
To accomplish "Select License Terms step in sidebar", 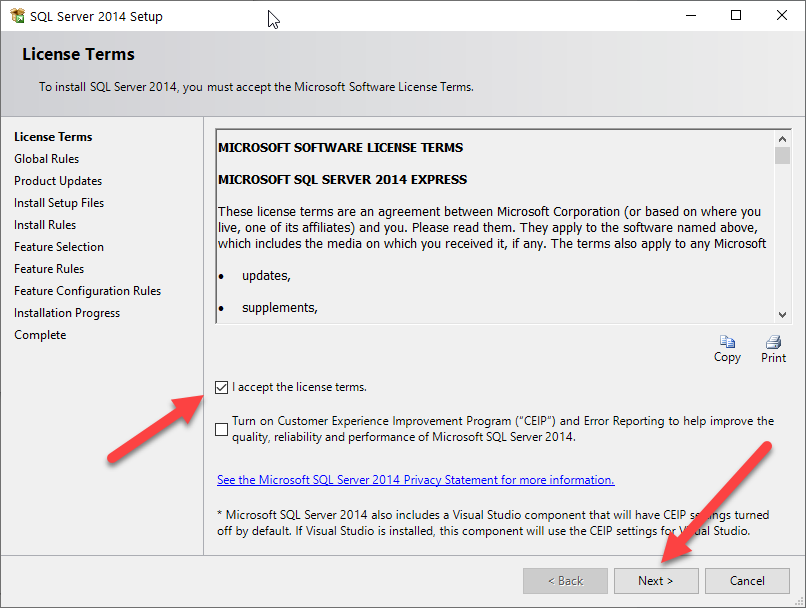I will (x=53, y=137).
